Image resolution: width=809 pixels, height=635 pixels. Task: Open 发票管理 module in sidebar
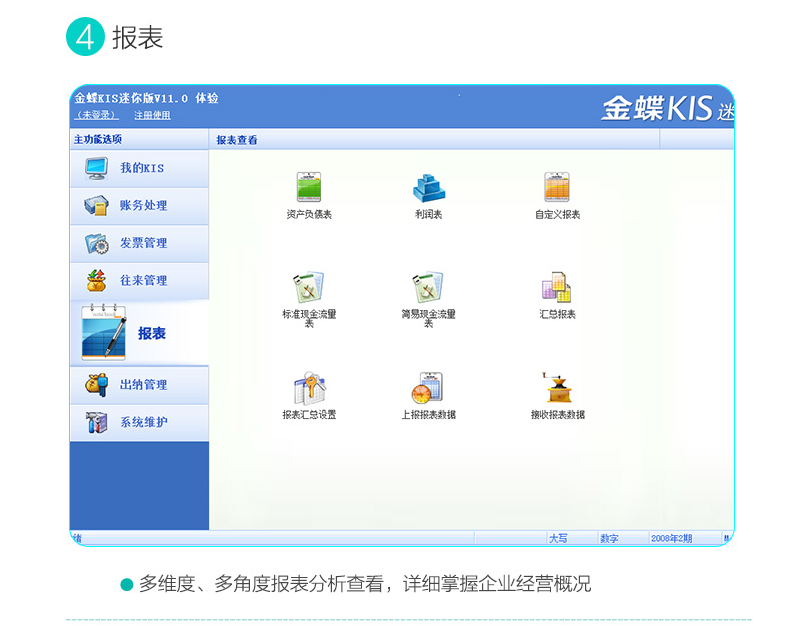[139, 243]
